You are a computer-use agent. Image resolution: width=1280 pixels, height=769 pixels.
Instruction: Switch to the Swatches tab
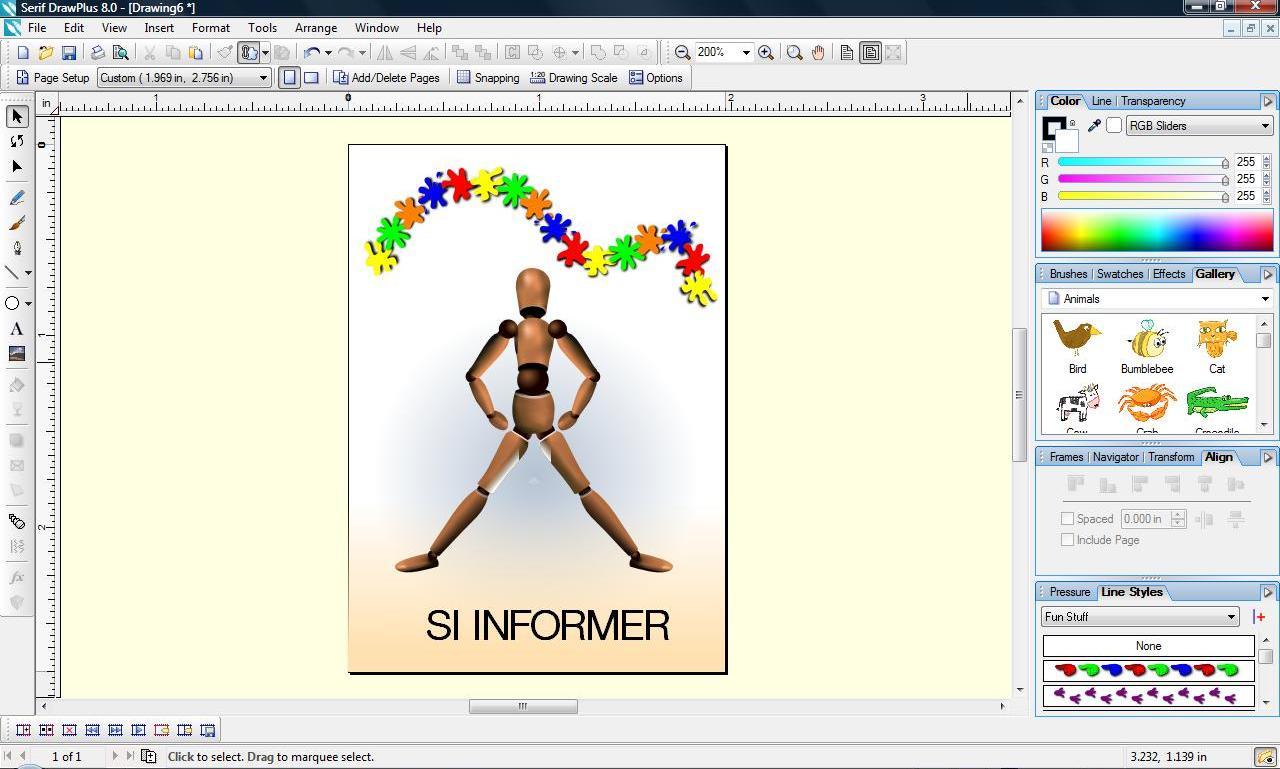(x=1119, y=274)
